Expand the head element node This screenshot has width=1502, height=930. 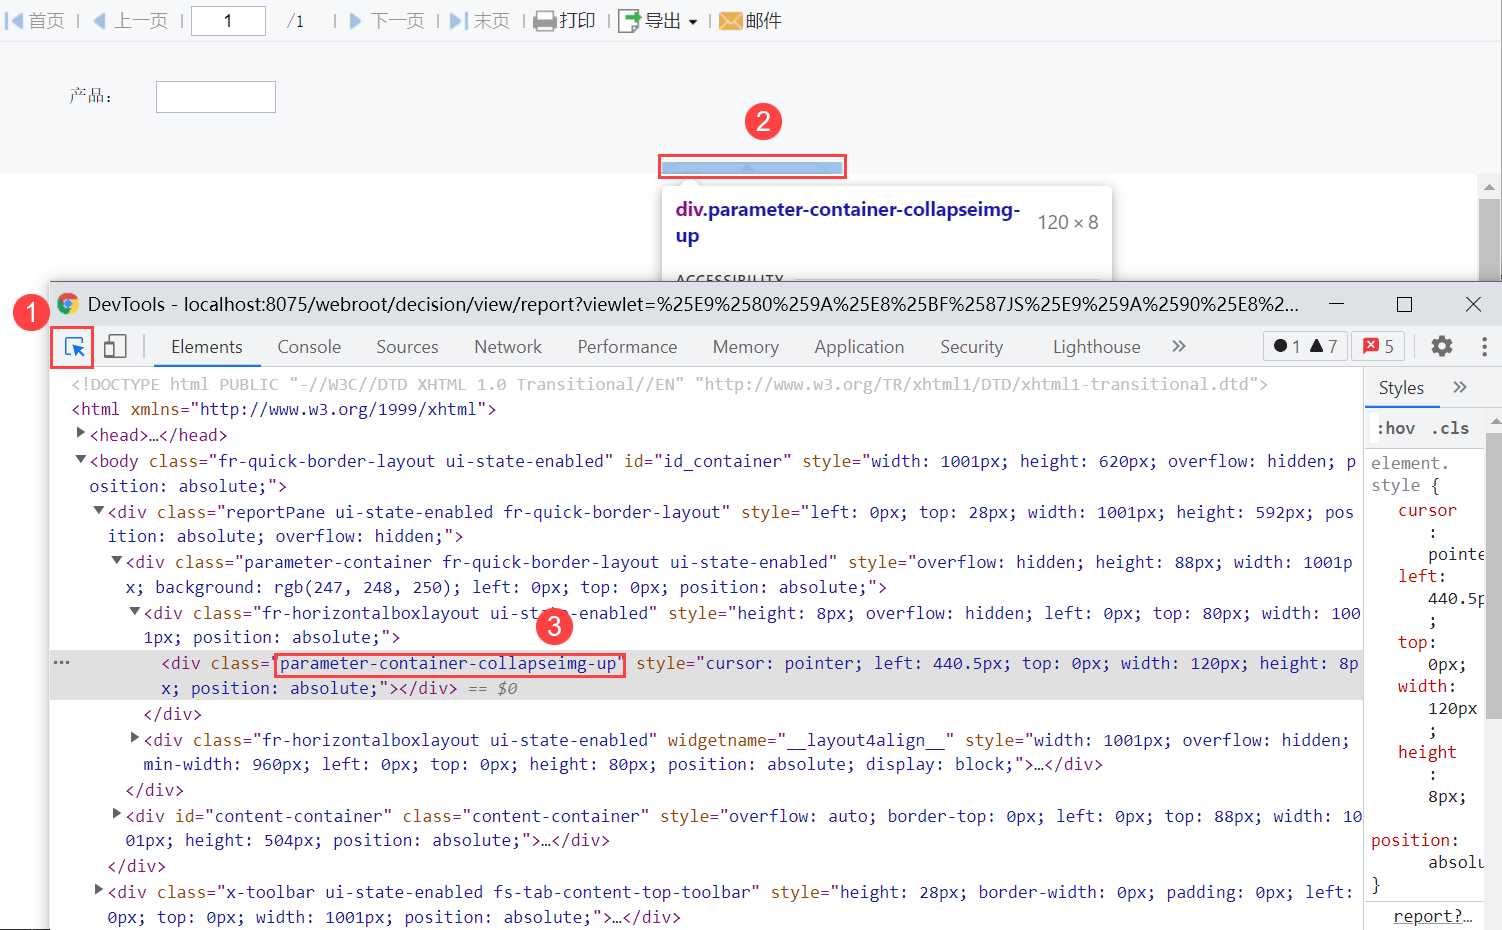80,434
